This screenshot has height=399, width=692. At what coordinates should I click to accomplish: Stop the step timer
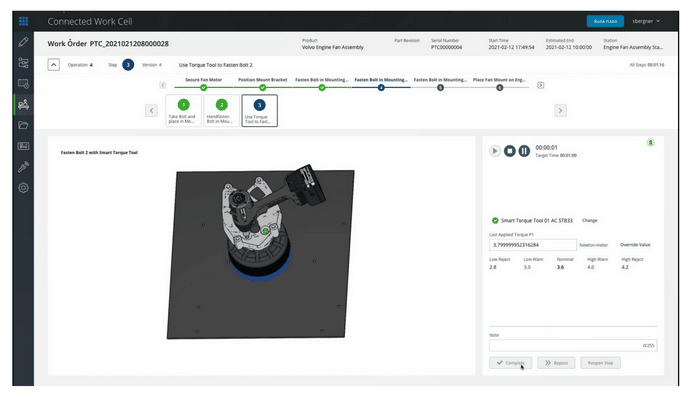tap(510, 151)
